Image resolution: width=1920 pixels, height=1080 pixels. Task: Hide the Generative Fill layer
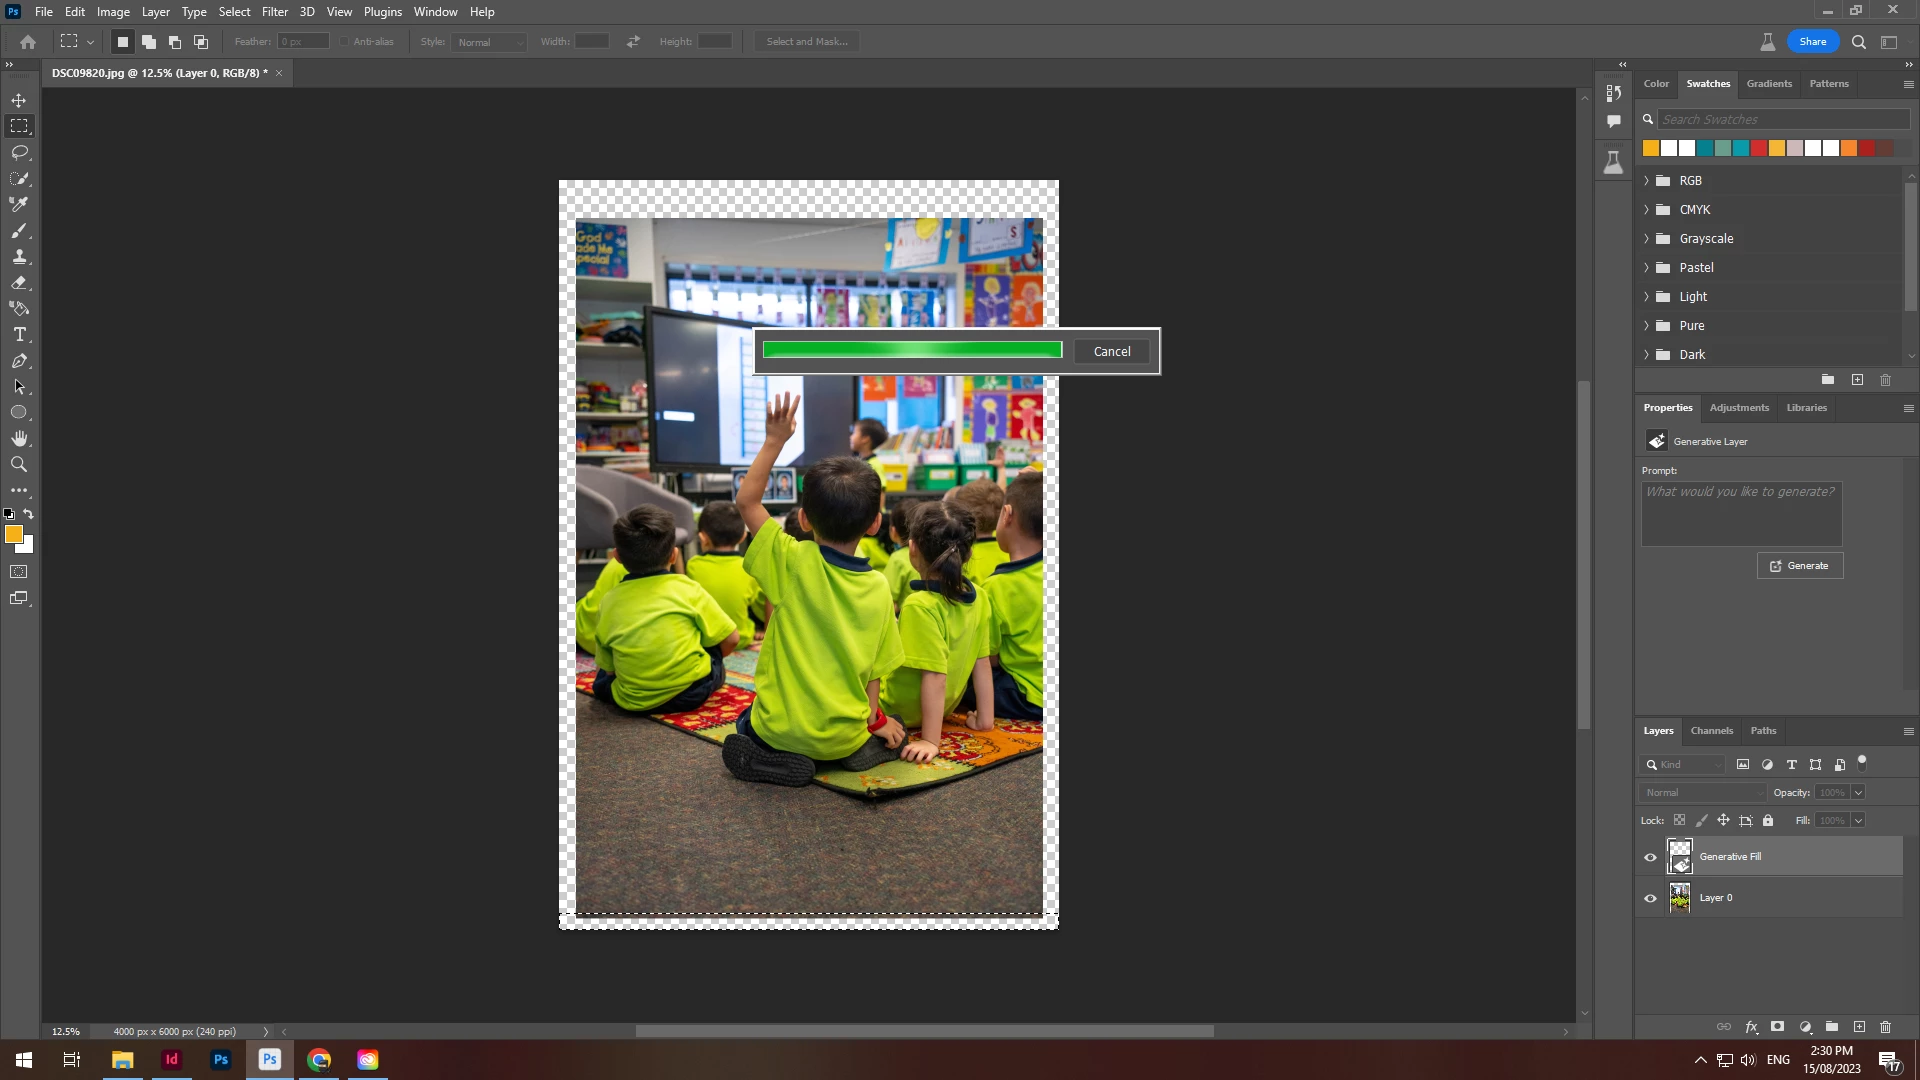(1650, 857)
